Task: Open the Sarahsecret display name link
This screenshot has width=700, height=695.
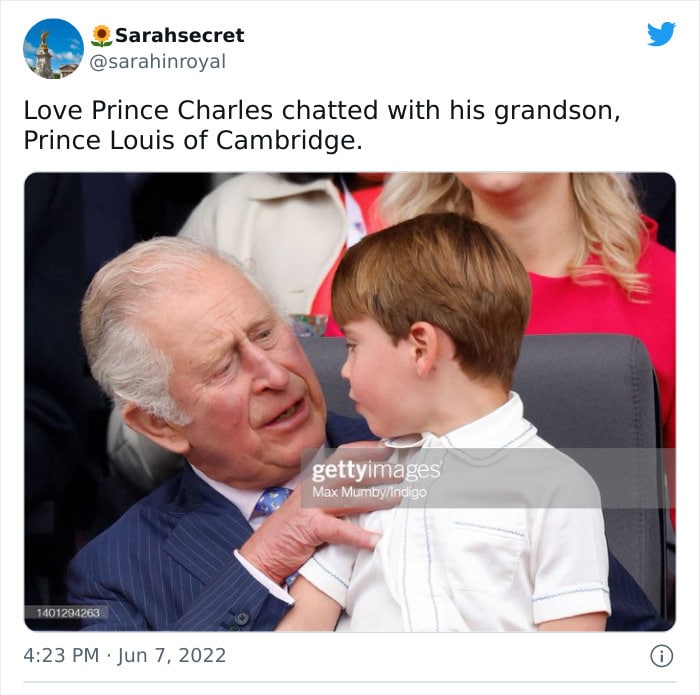Action: click(x=179, y=35)
